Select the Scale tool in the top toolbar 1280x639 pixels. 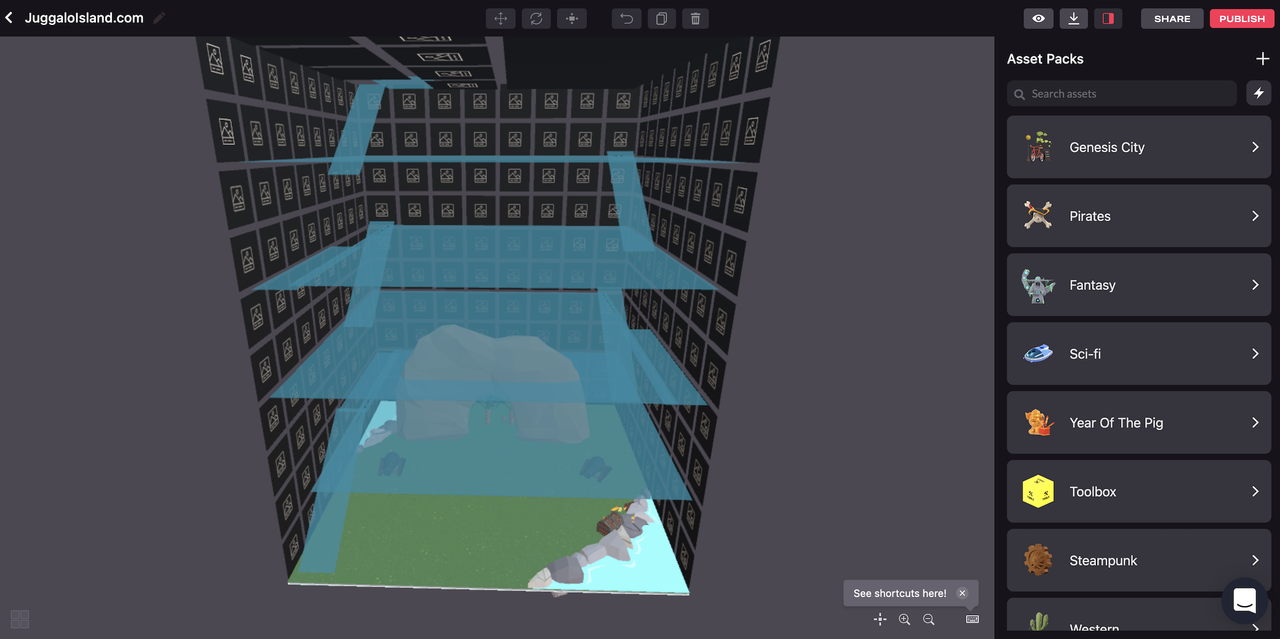pyautogui.click(x=571, y=18)
